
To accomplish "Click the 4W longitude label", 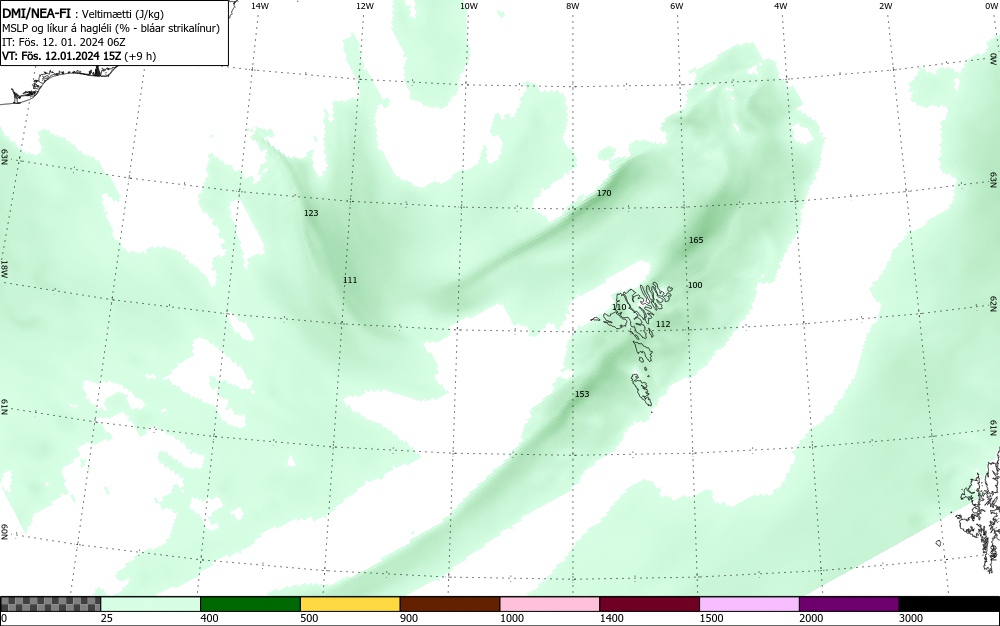I will point(781,6).
